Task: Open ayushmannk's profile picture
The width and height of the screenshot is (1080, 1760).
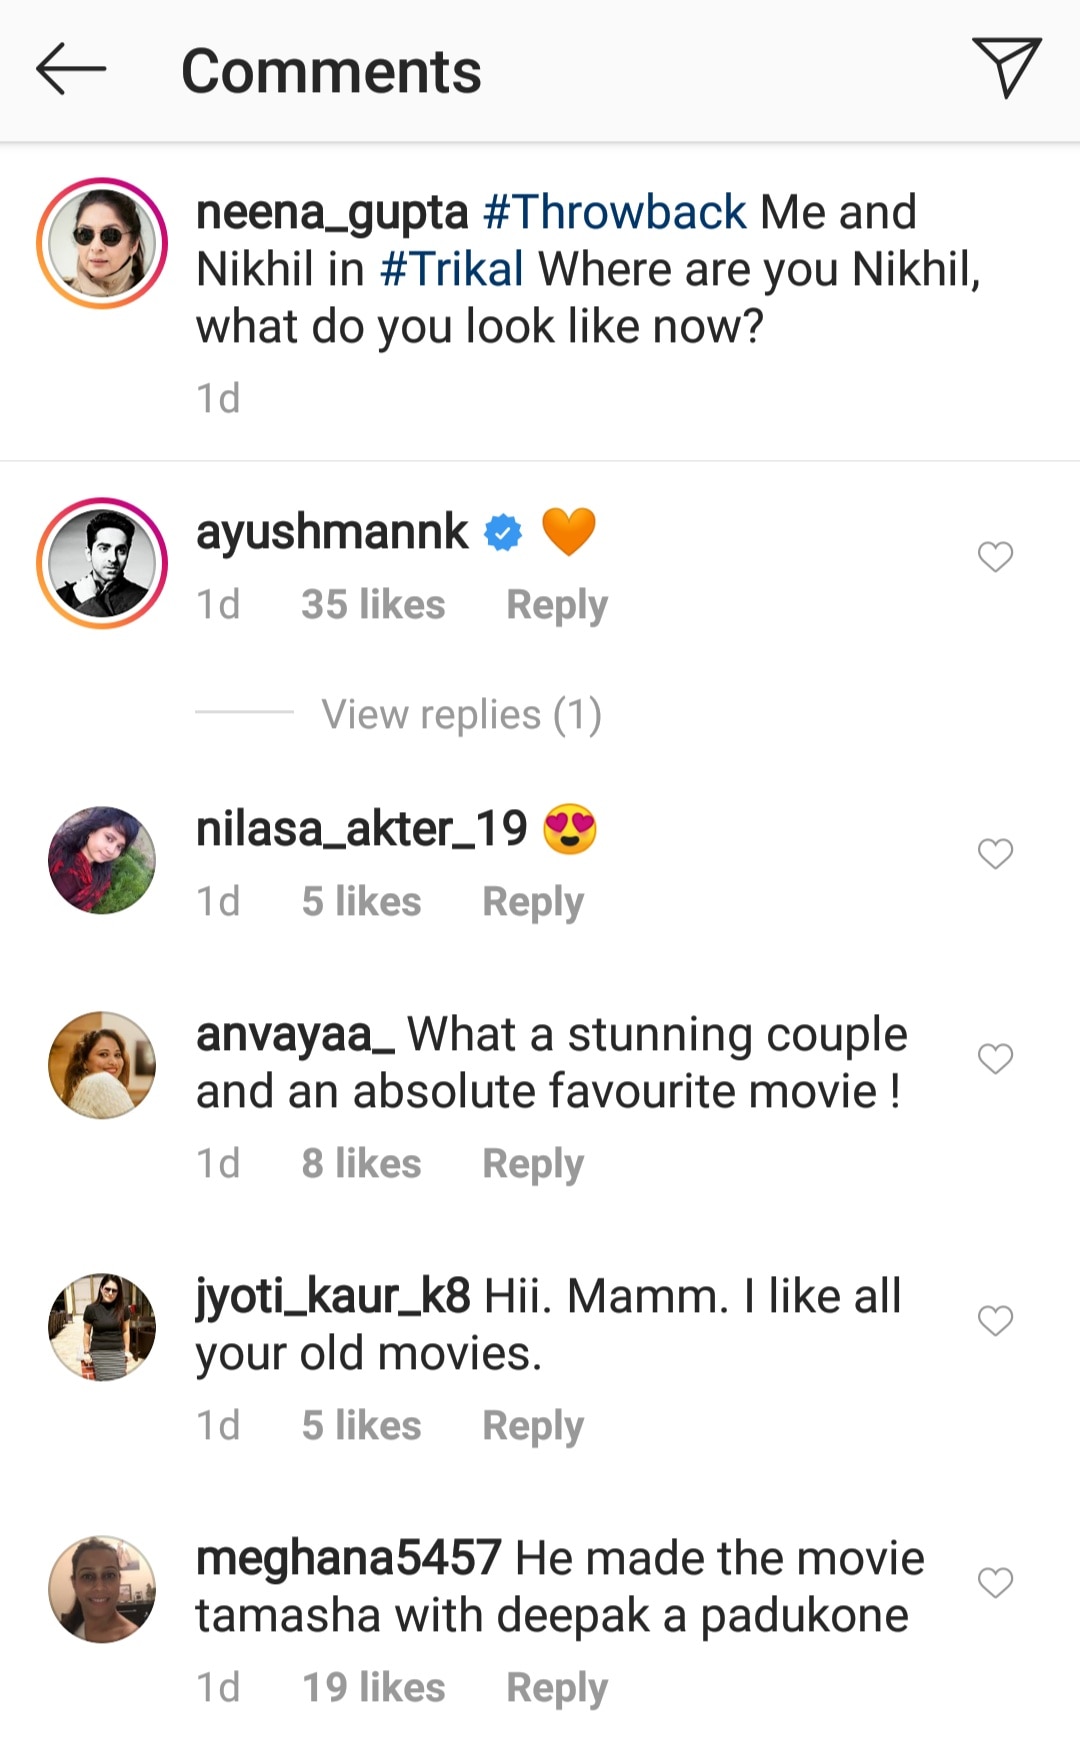Action: tap(102, 563)
